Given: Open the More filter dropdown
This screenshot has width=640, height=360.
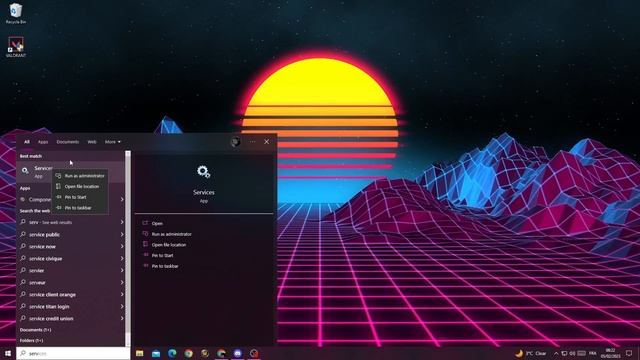Looking at the screenshot, I should [113, 142].
